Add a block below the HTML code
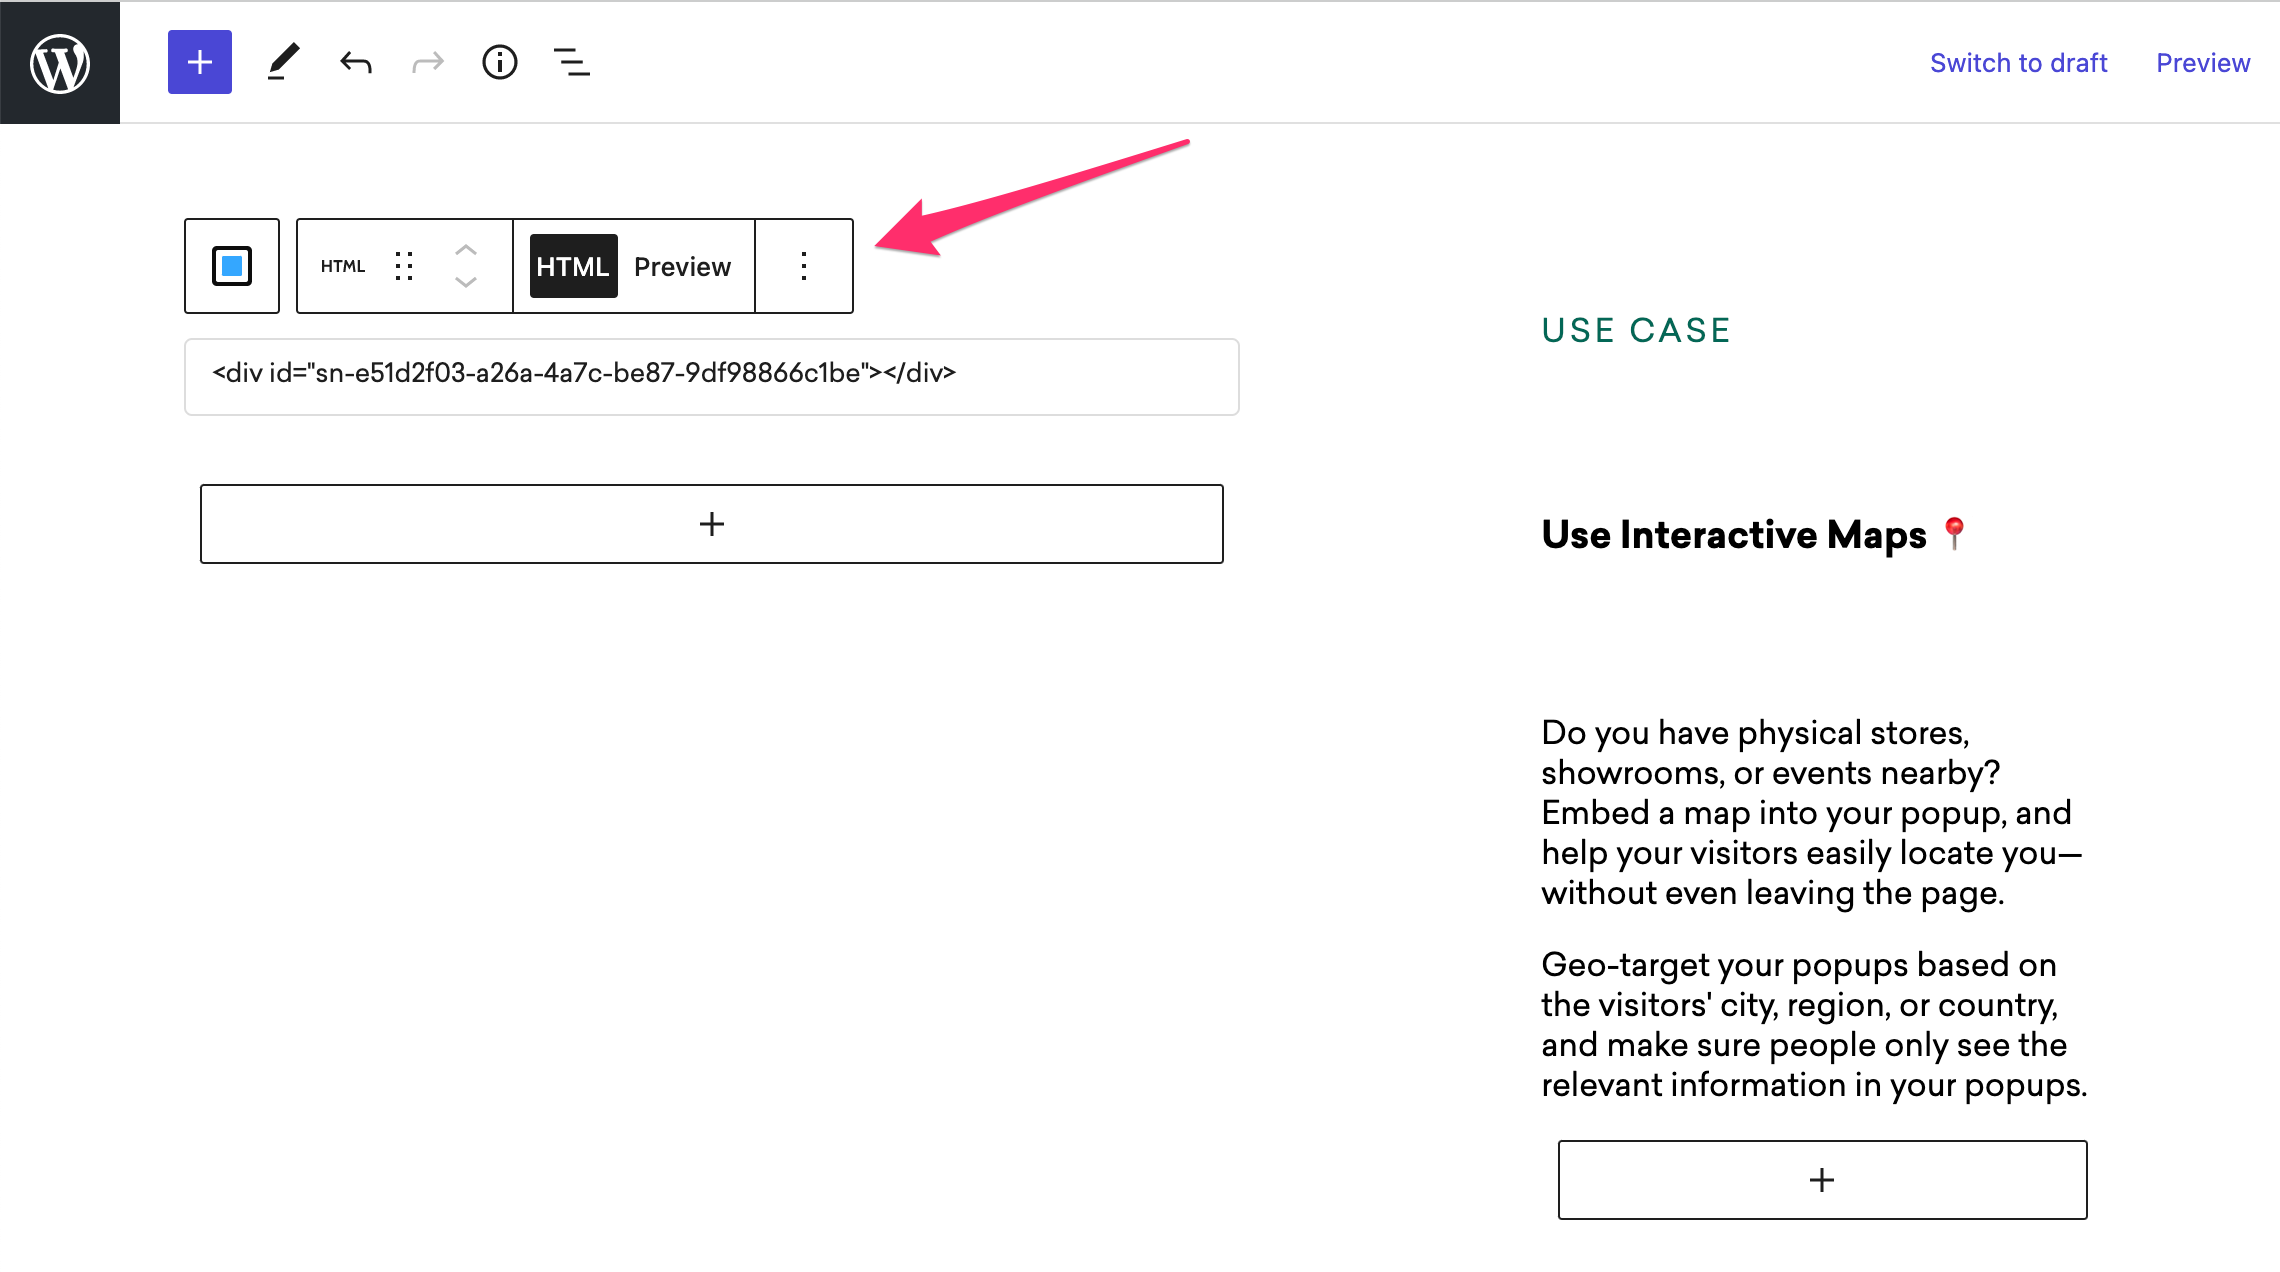This screenshot has width=2280, height=1272. (x=712, y=524)
